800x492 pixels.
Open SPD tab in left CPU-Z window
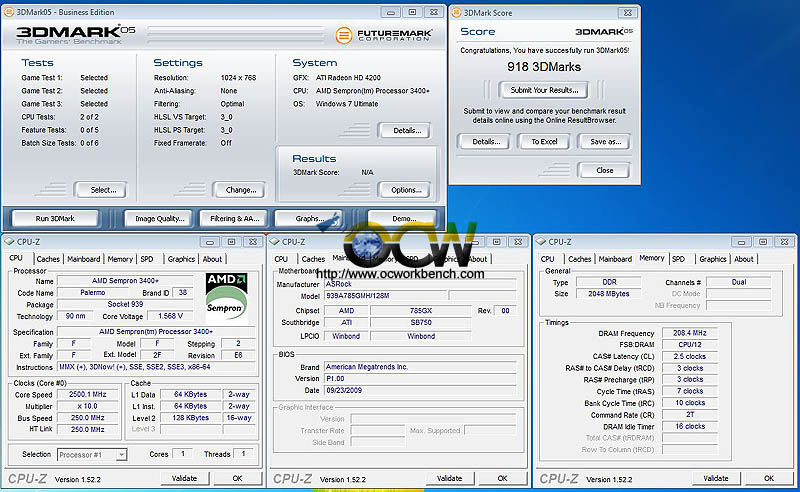147,259
